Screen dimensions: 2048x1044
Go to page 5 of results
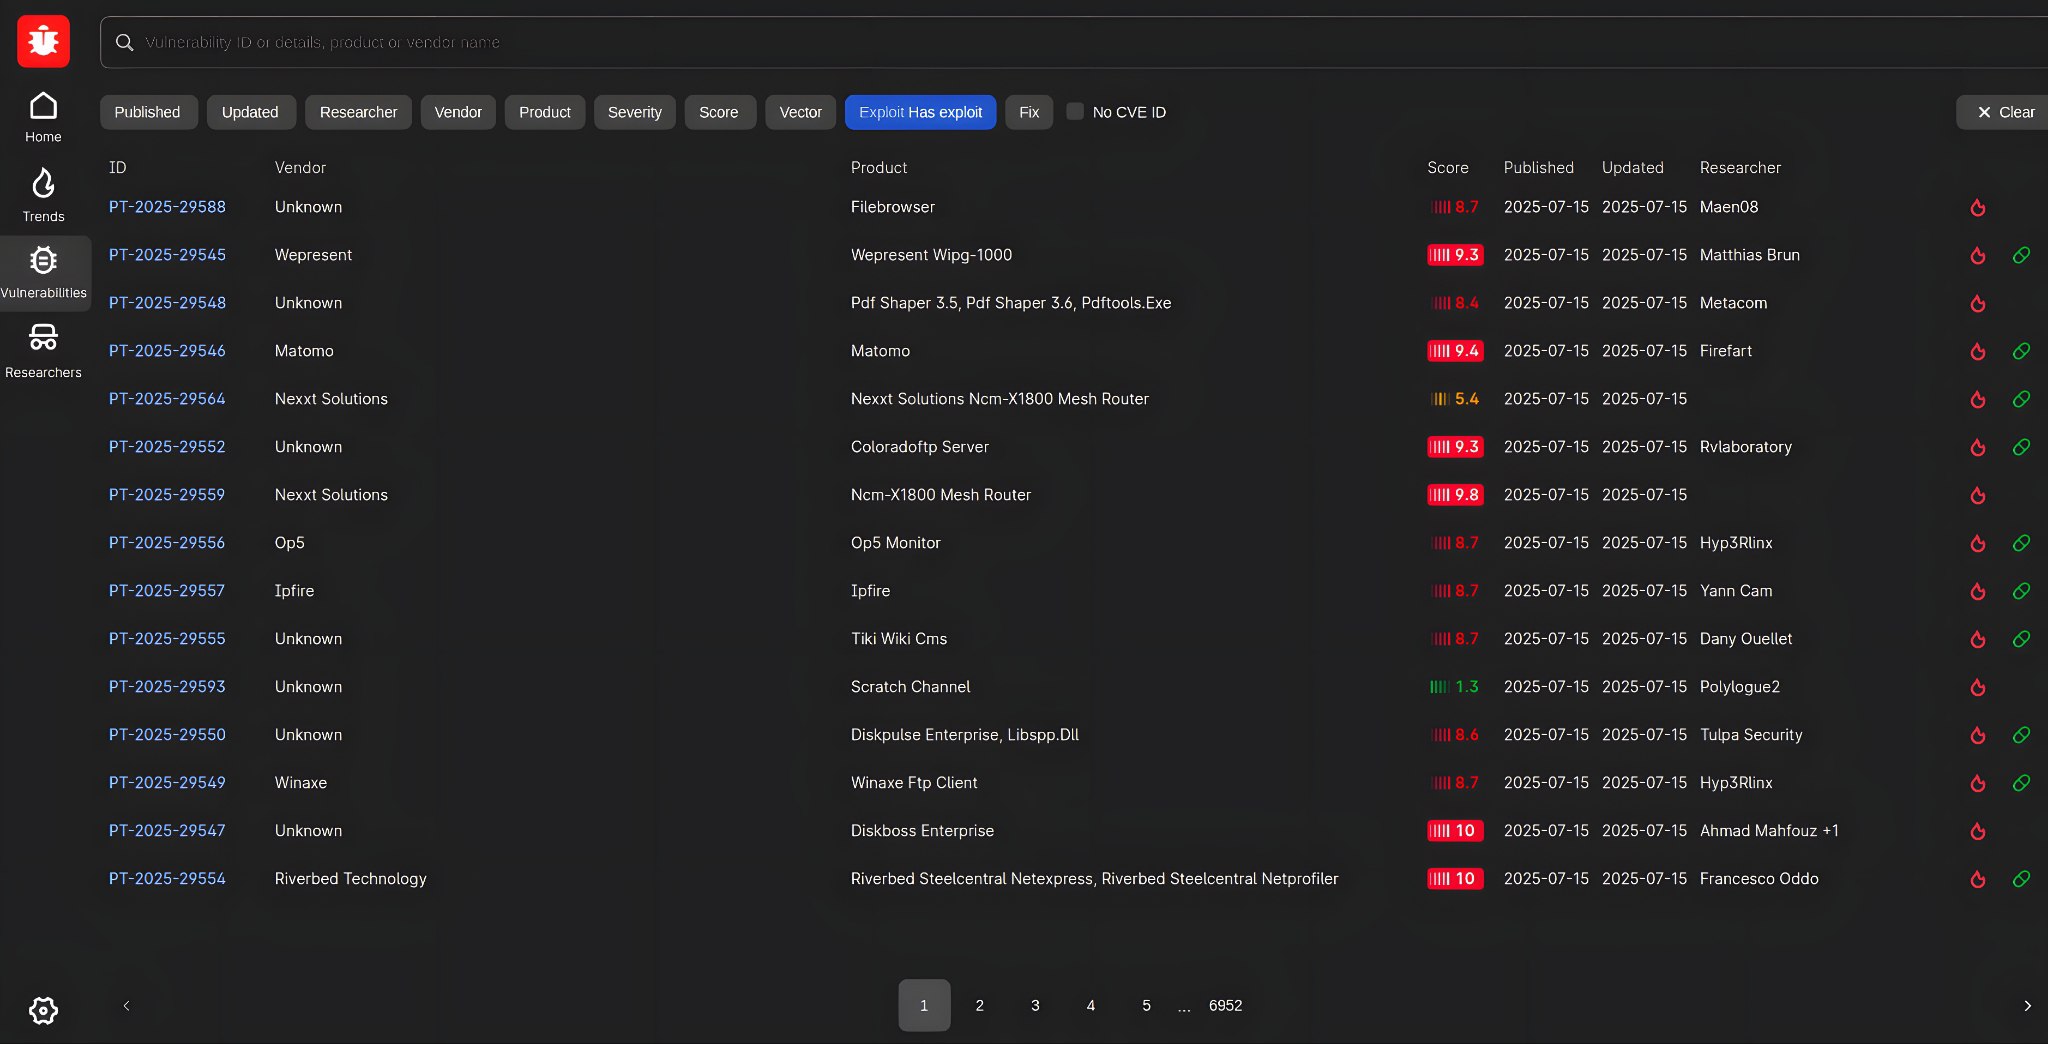1146,1005
